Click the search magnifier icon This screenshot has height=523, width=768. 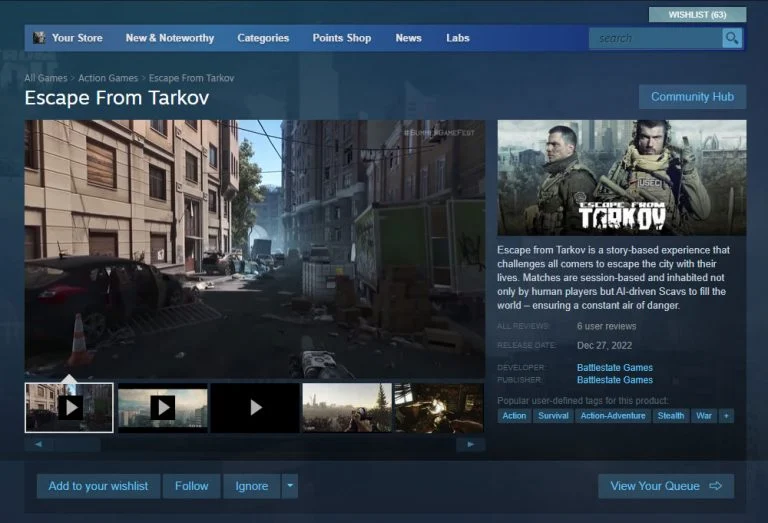[732, 38]
